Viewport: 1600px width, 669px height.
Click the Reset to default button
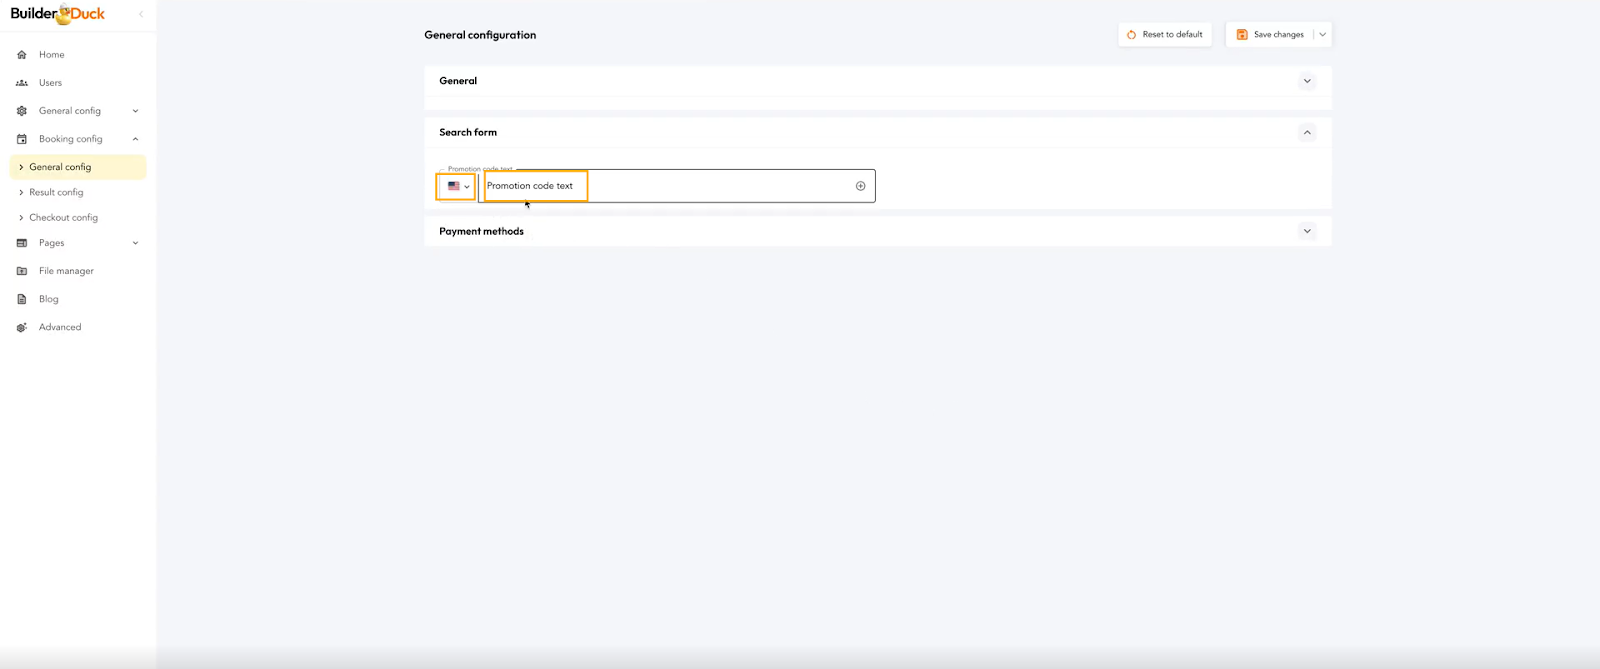(x=1165, y=35)
